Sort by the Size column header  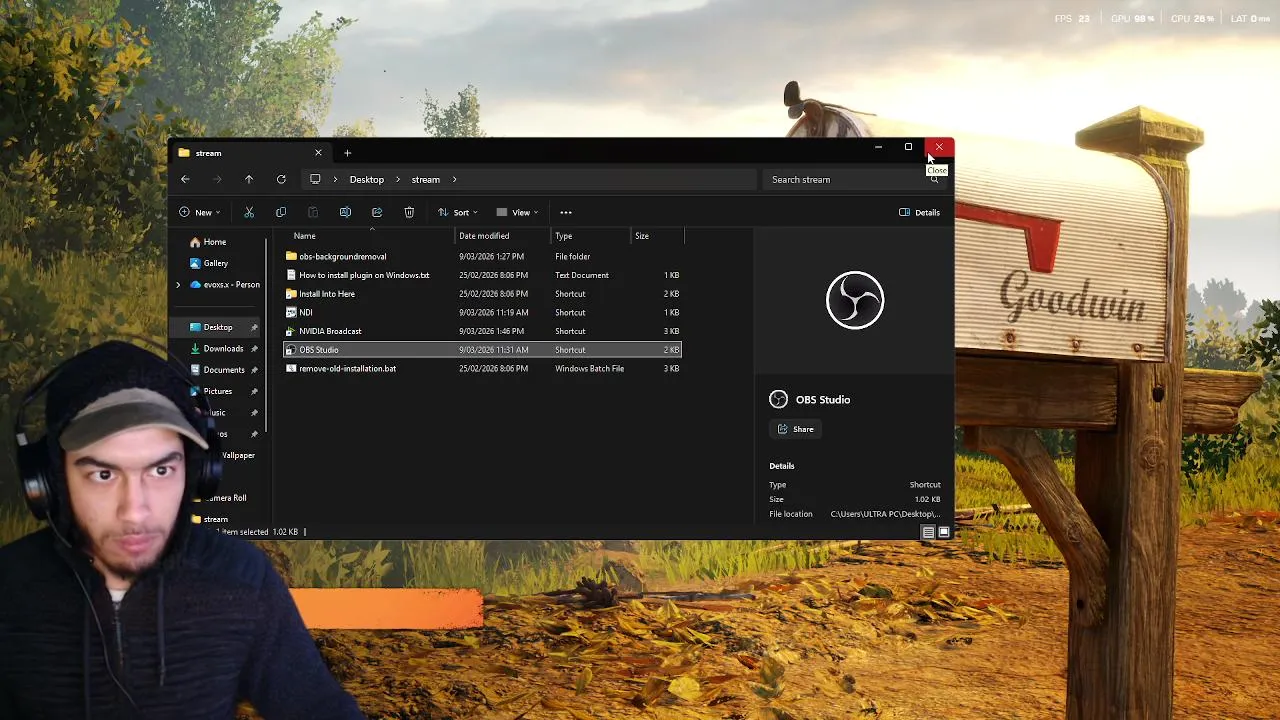pyautogui.click(x=642, y=236)
